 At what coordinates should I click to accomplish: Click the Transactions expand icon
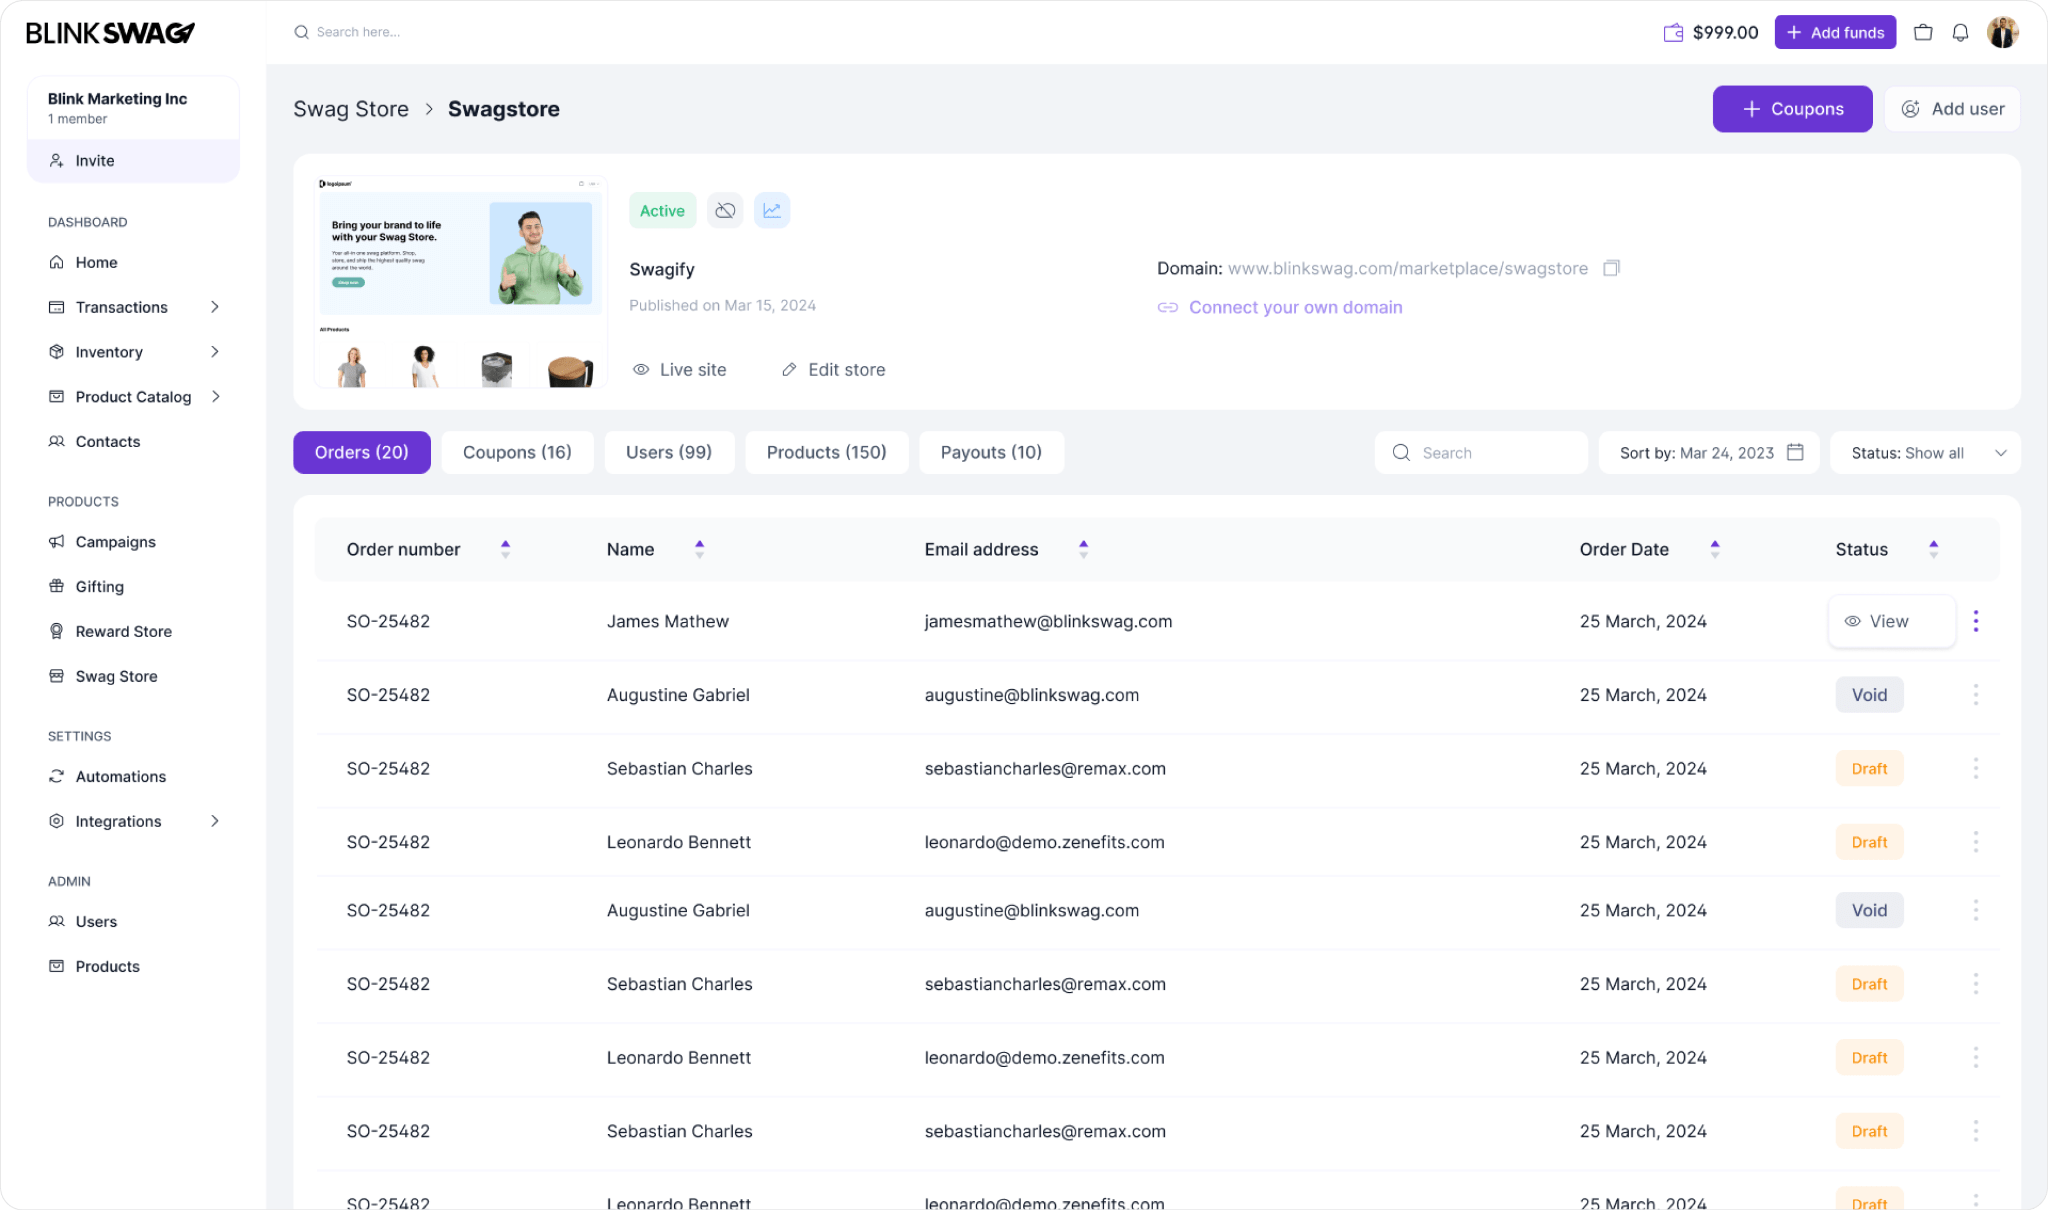[x=217, y=307]
